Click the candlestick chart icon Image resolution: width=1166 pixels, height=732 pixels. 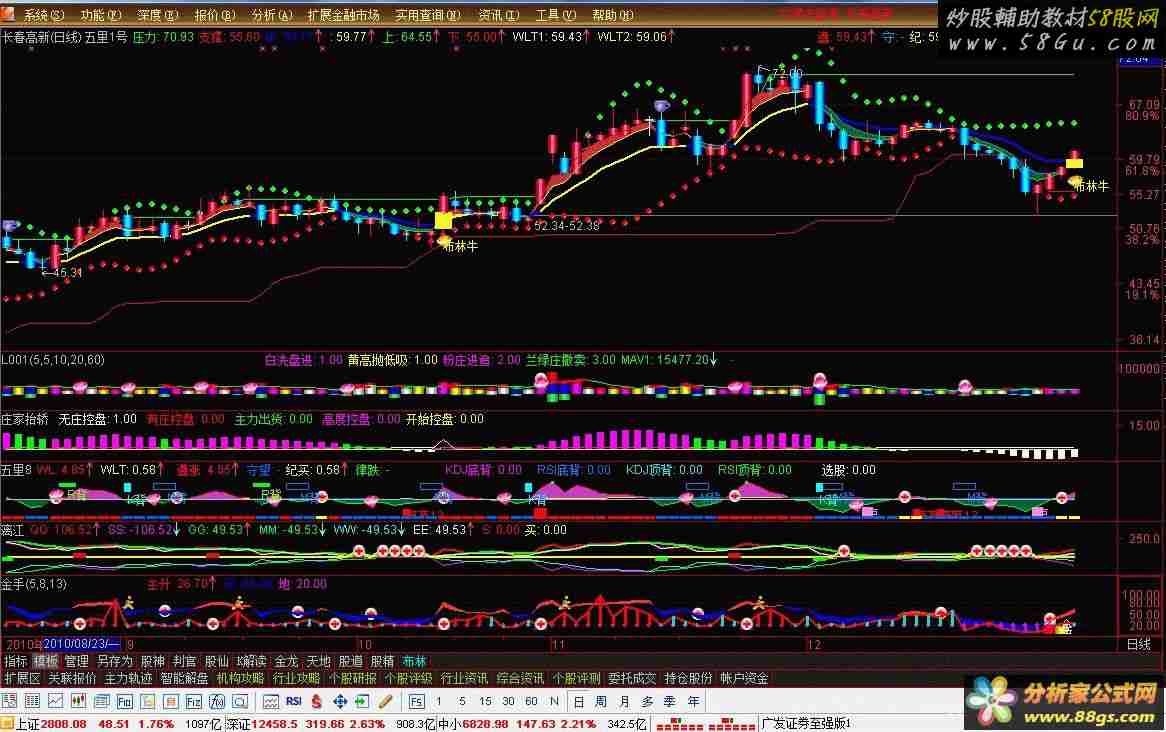coord(78,701)
